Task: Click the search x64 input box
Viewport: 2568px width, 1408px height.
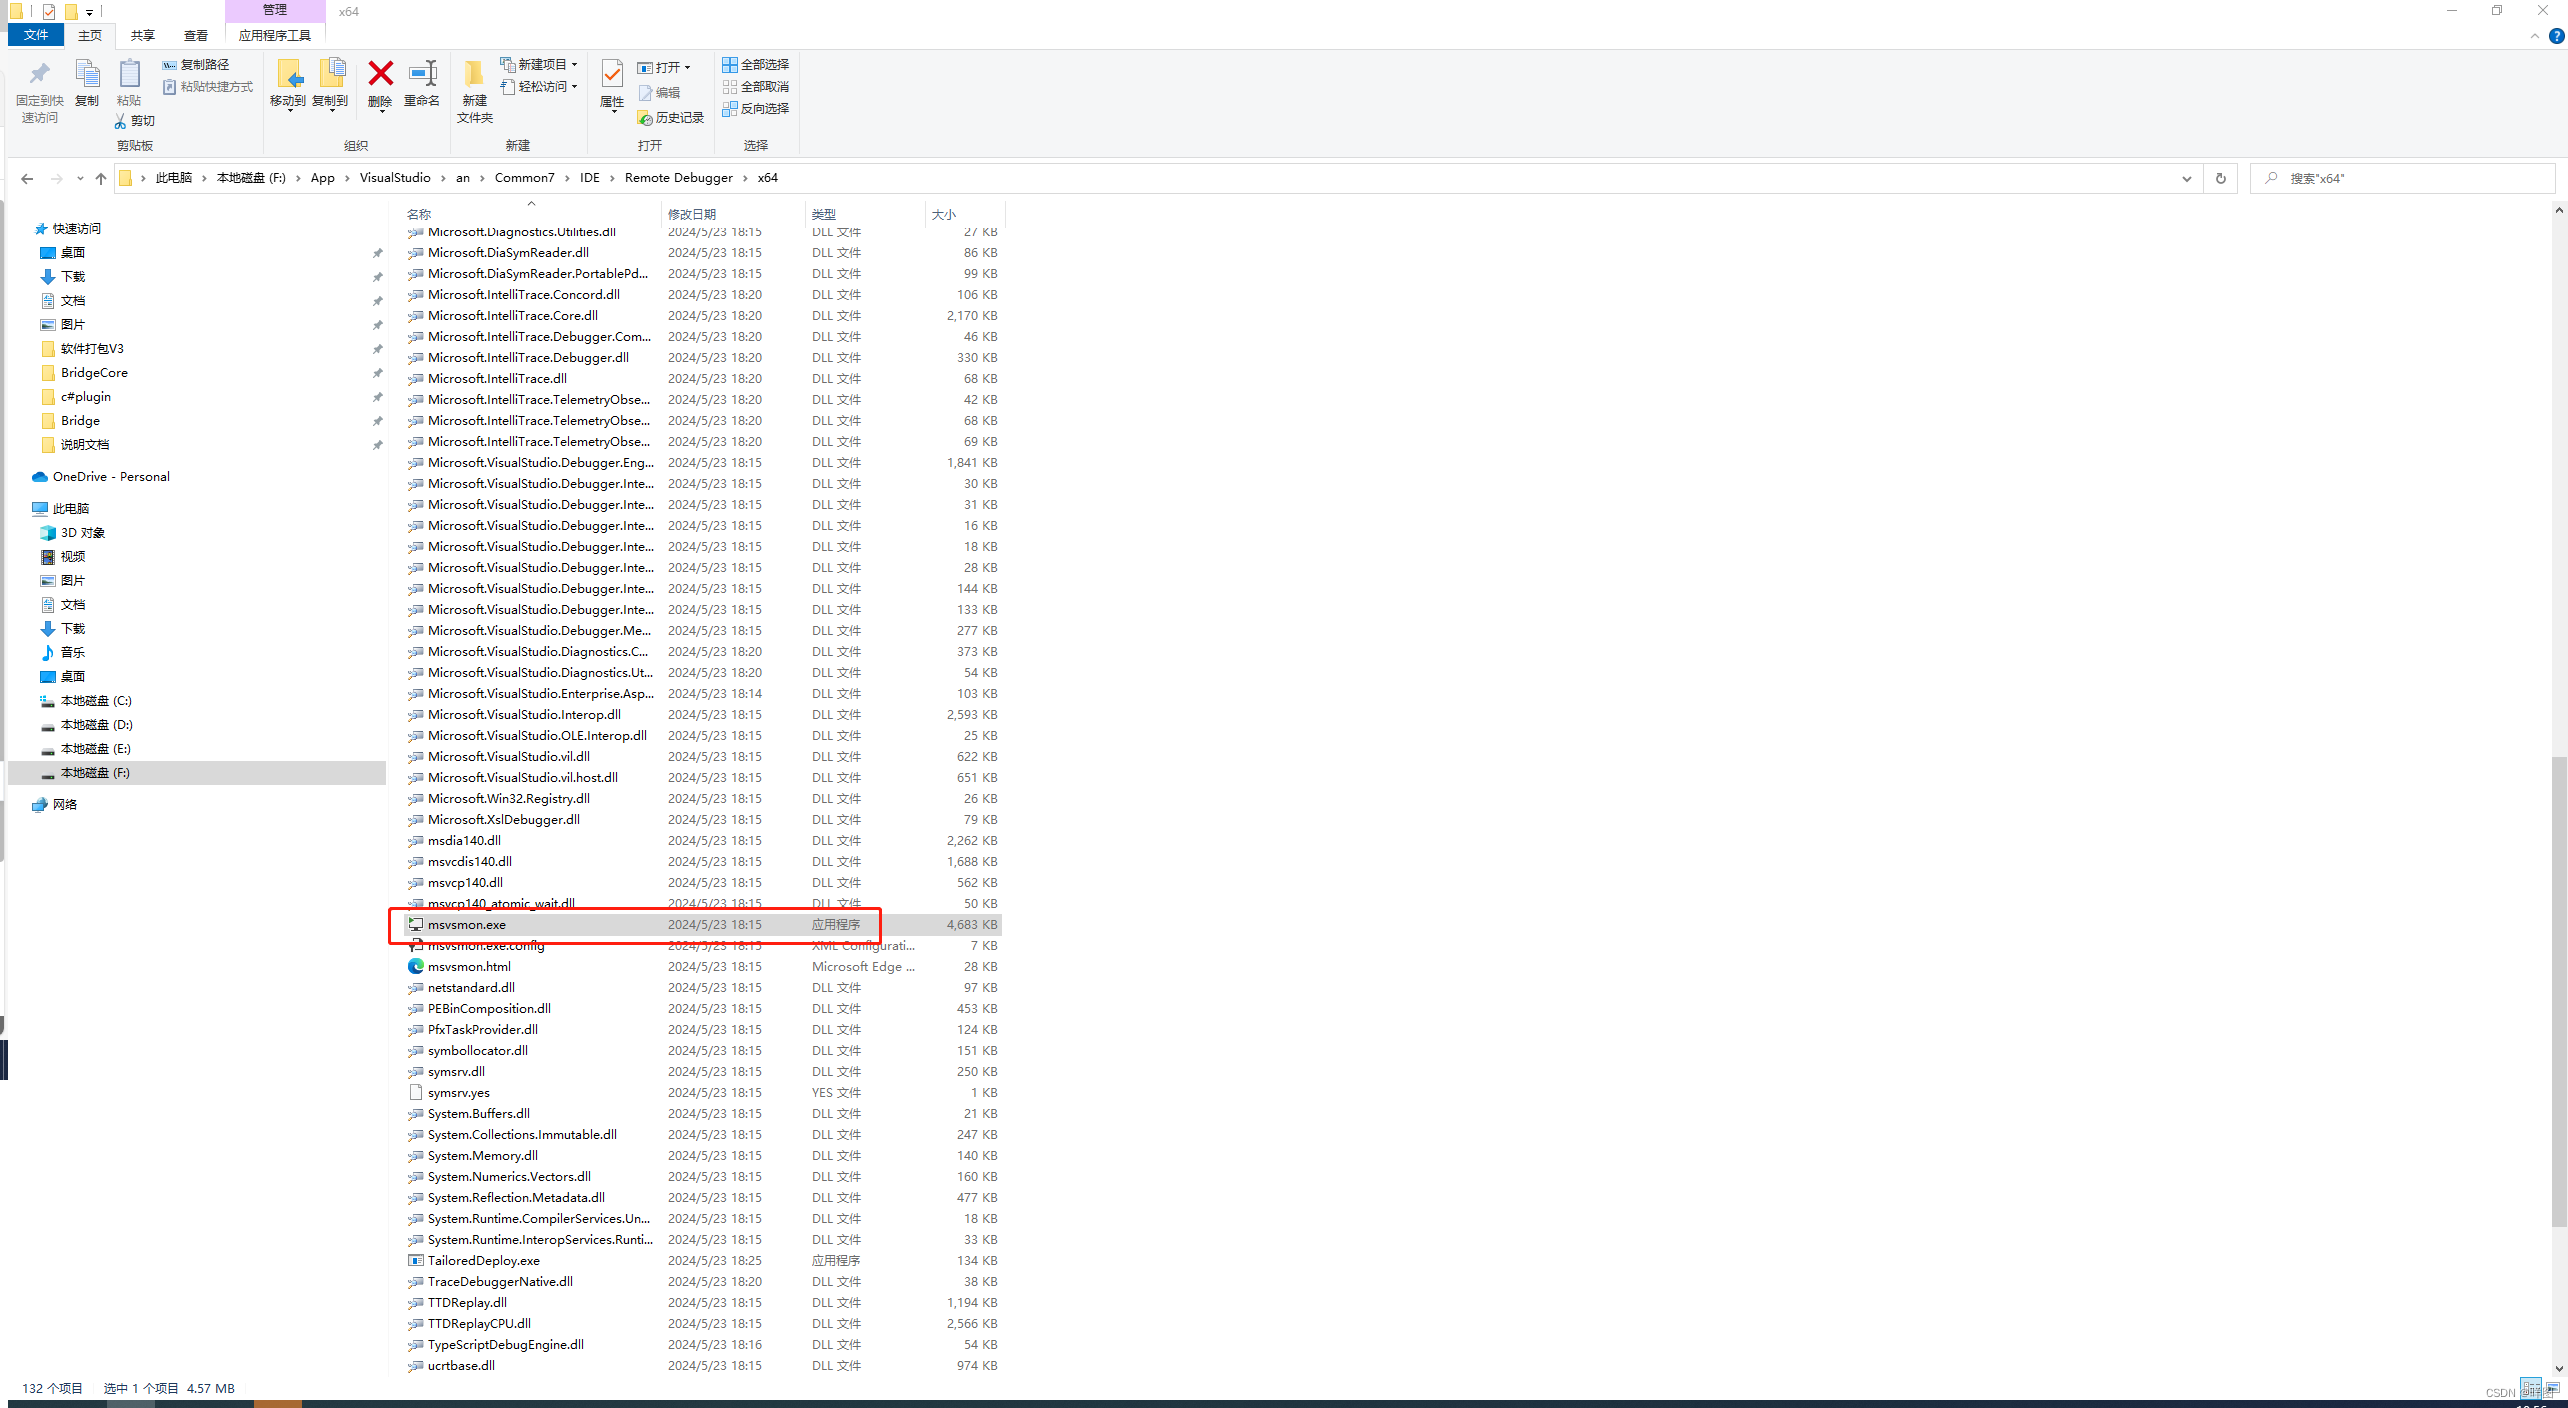Action: pos(2404,178)
